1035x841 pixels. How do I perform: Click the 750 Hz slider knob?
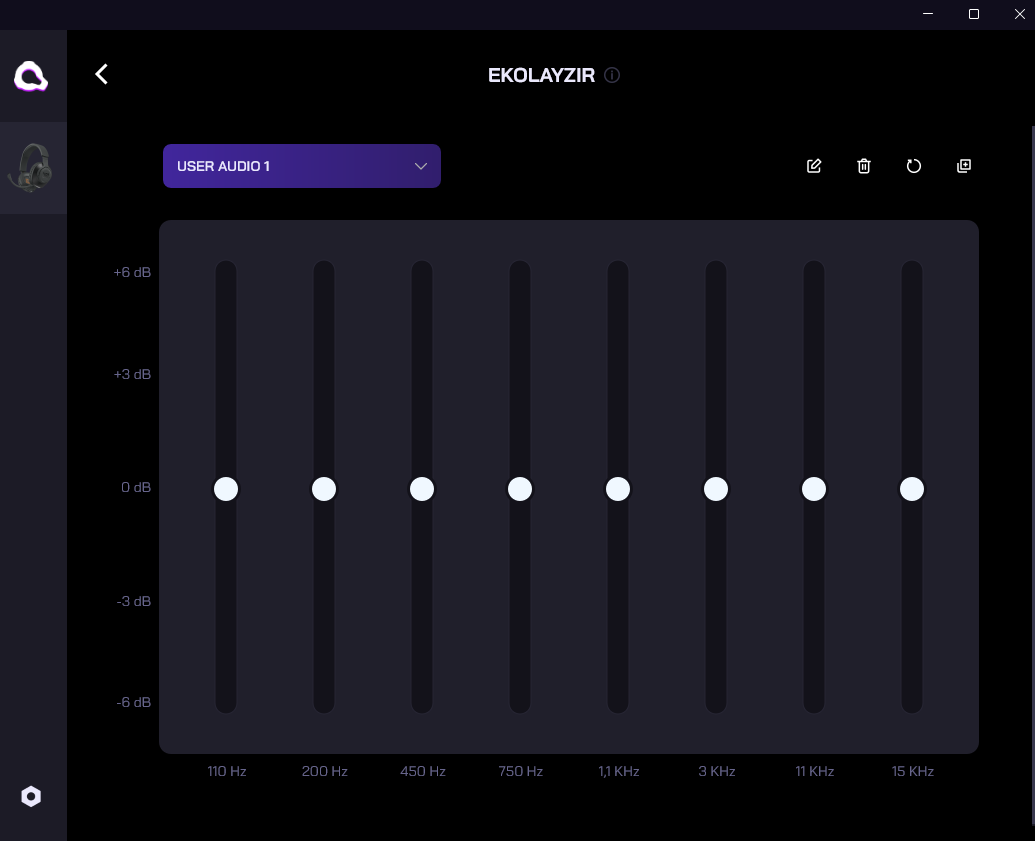(x=519, y=489)
